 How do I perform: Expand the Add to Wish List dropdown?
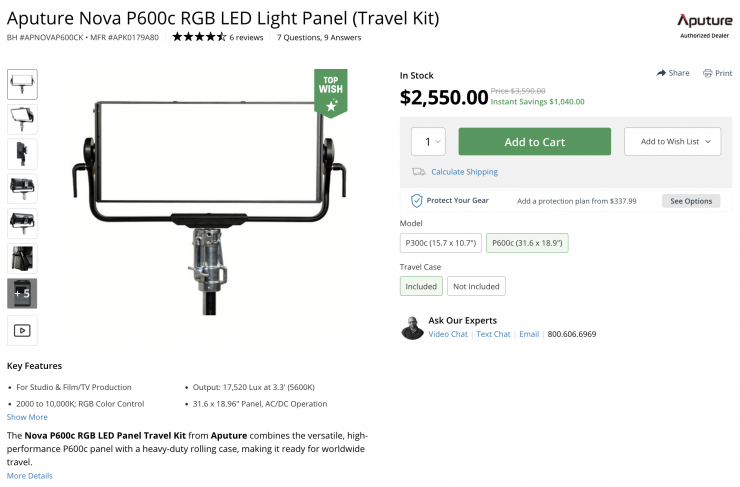pyautogui.click(x=672, y=142)
